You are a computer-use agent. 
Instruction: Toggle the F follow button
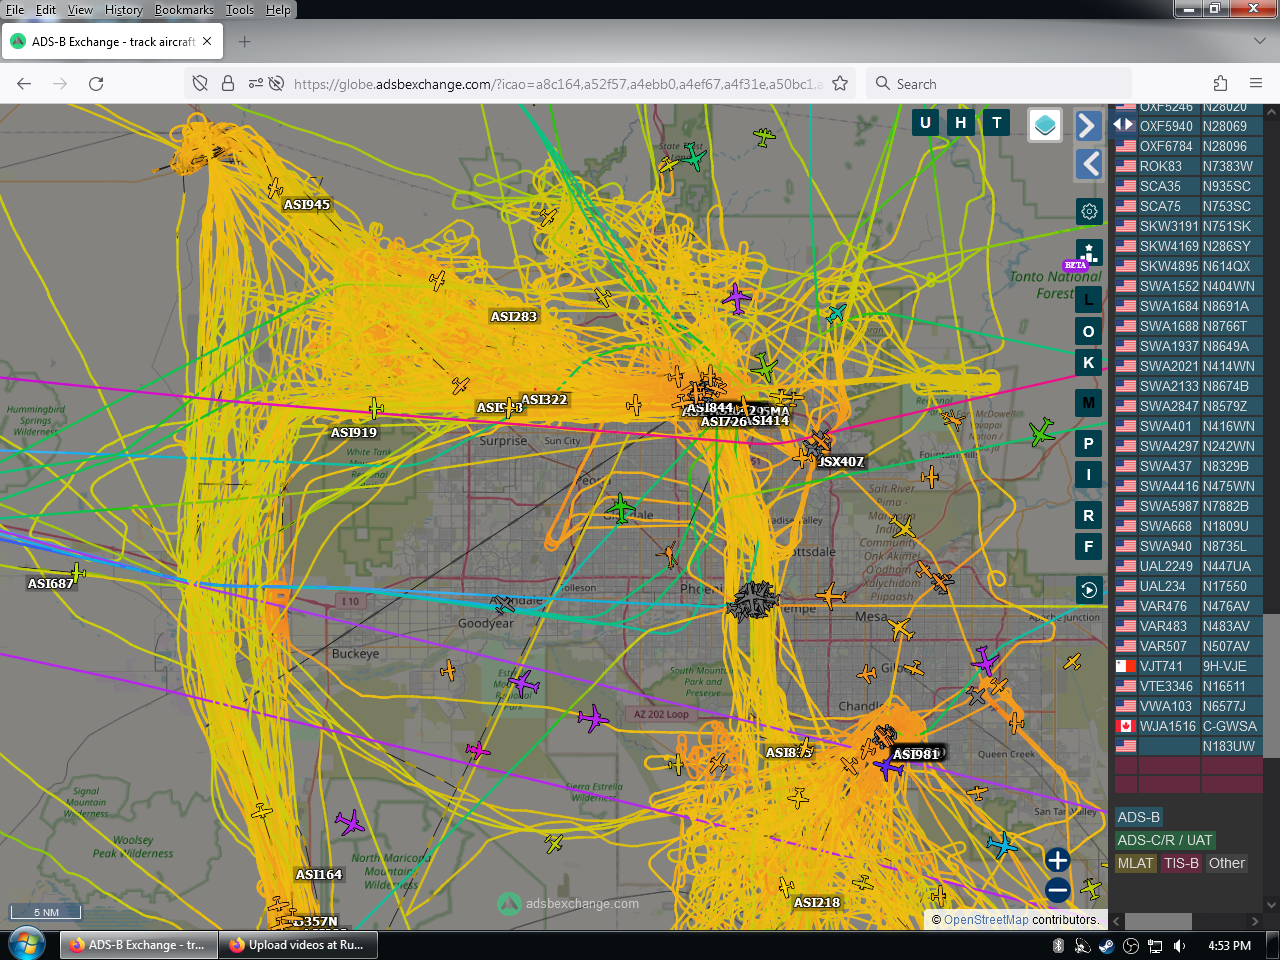tap(1089, 547)
